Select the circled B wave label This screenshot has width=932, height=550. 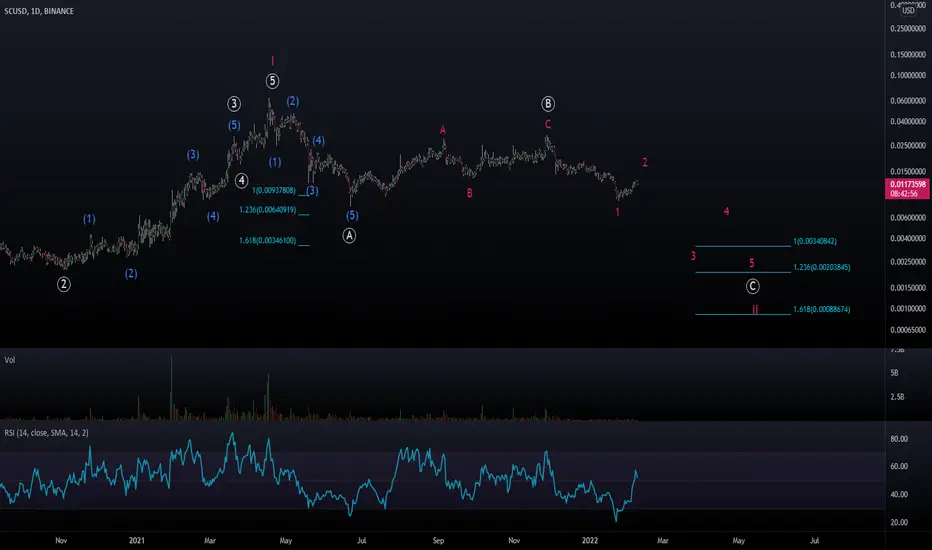click(x=547, y=104)
